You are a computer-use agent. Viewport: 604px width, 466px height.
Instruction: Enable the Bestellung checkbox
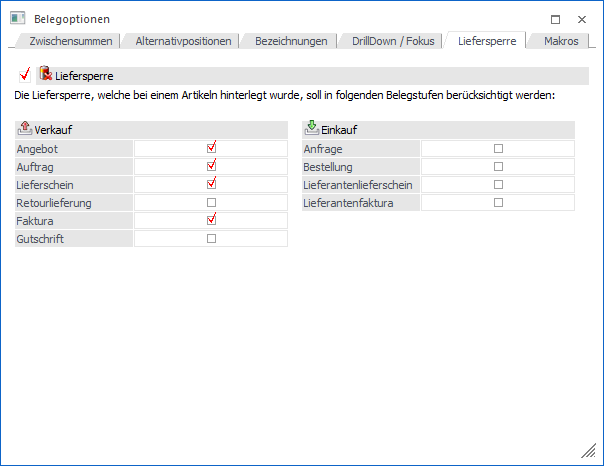click(x=498, y=167)
